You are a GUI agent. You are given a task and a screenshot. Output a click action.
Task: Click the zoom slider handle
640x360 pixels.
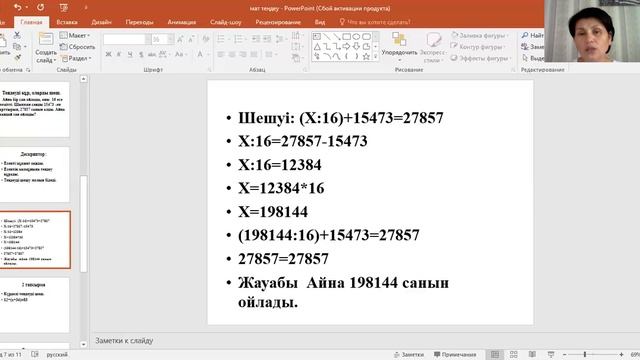click(584, 354)
